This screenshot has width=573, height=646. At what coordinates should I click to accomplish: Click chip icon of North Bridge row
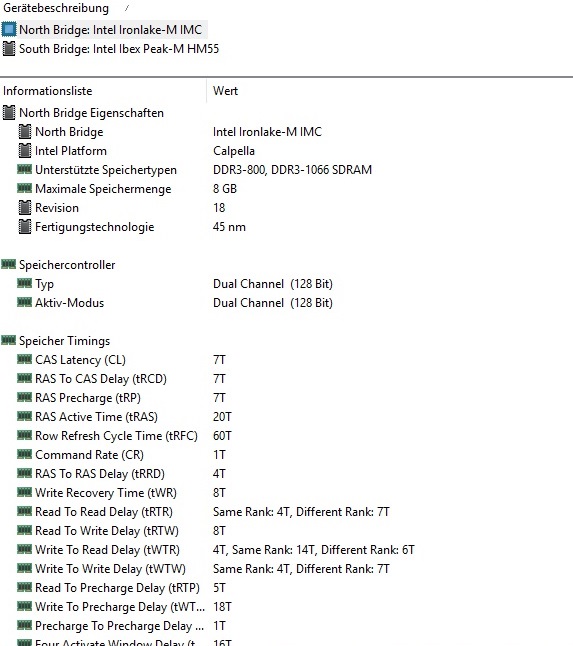25,132
